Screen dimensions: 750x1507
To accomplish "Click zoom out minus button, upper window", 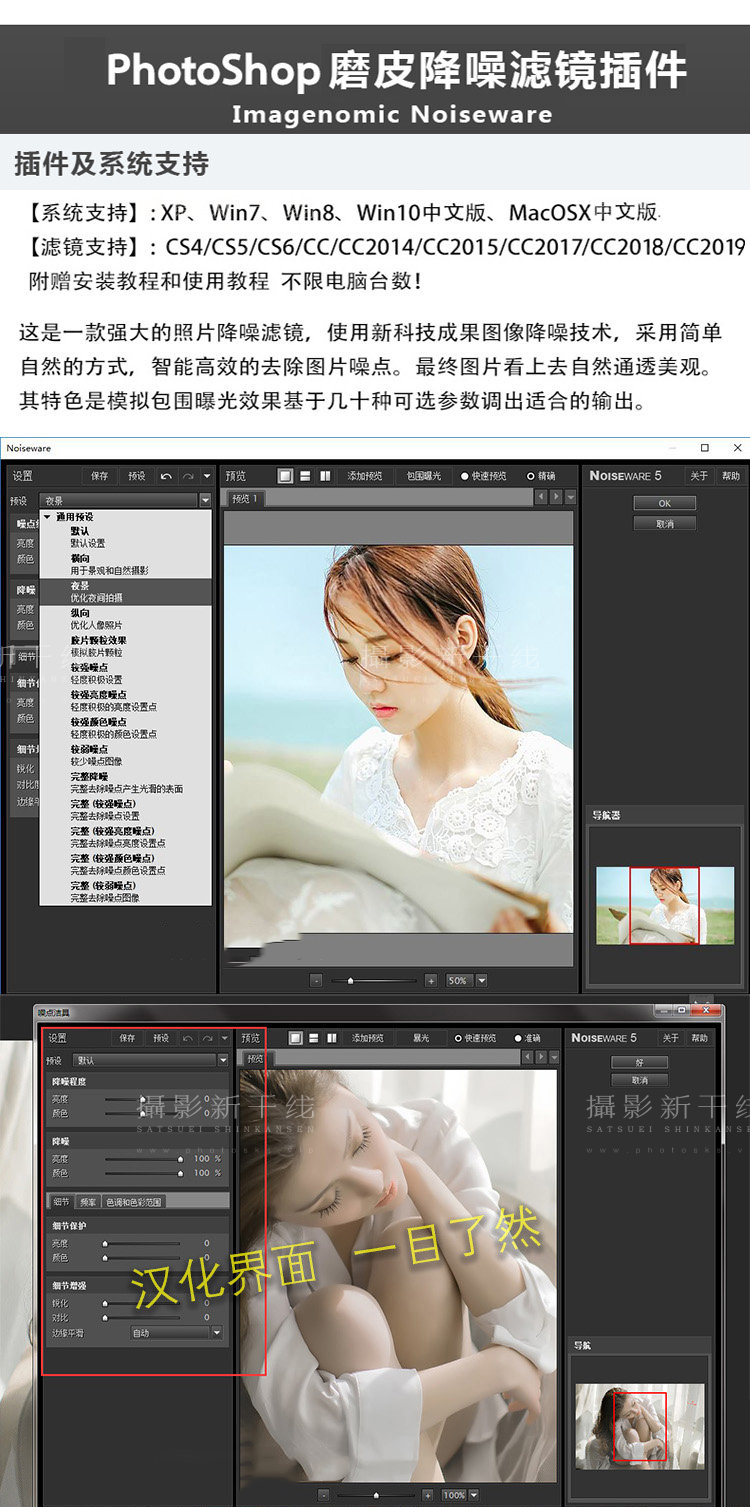I will pyautogui.click(x=316, y=981).
